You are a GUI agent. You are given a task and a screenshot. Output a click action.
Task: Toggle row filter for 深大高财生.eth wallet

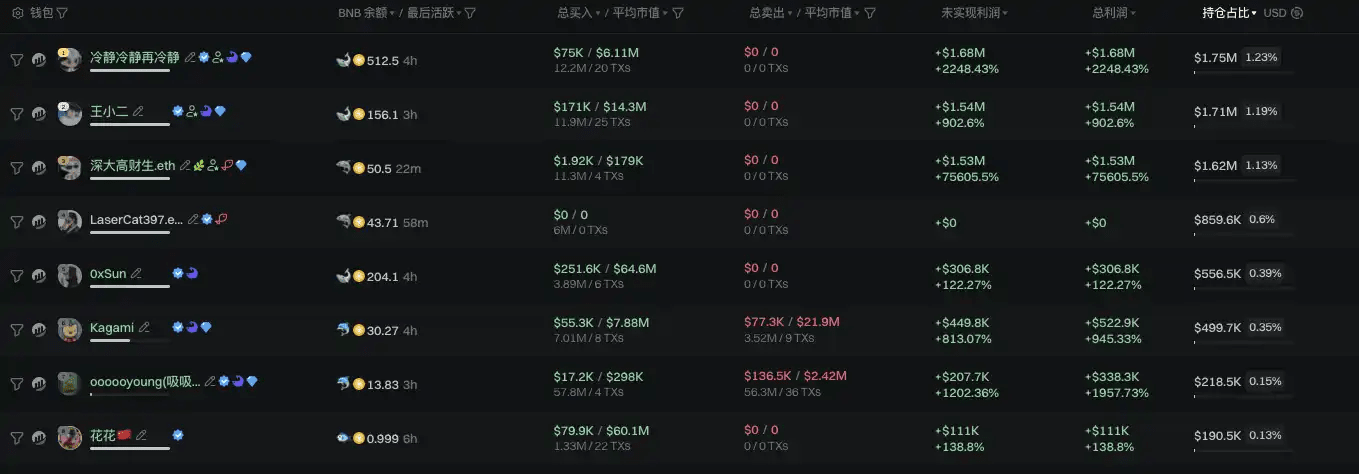click(17, 168)
